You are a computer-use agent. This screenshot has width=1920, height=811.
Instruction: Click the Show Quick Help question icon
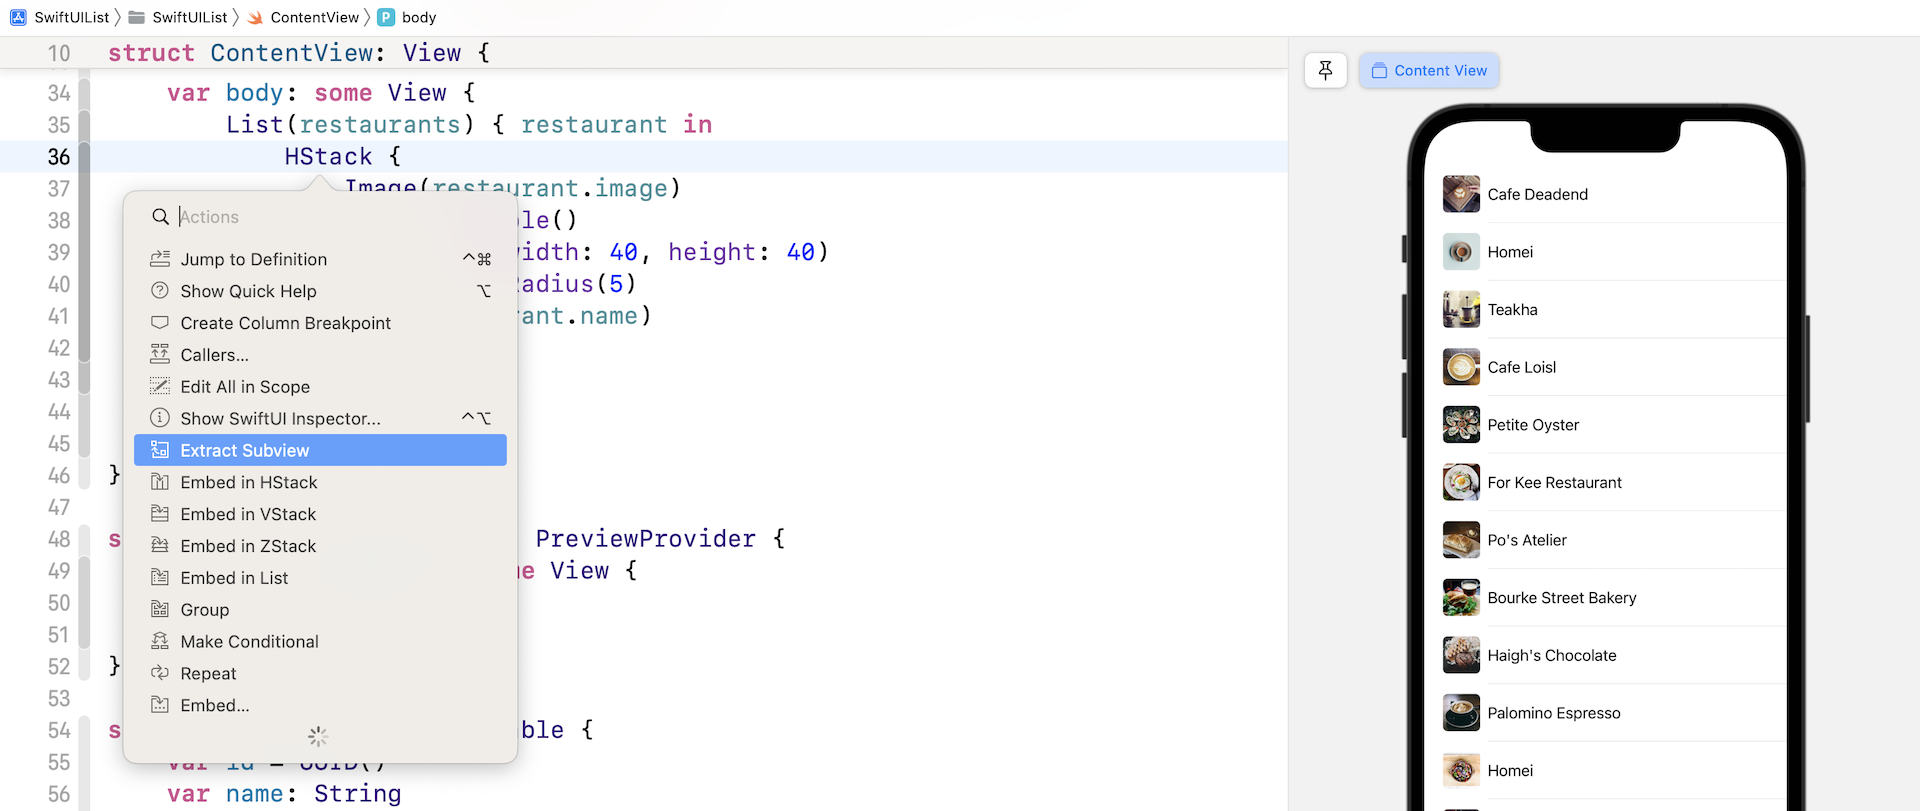(160, 291)
